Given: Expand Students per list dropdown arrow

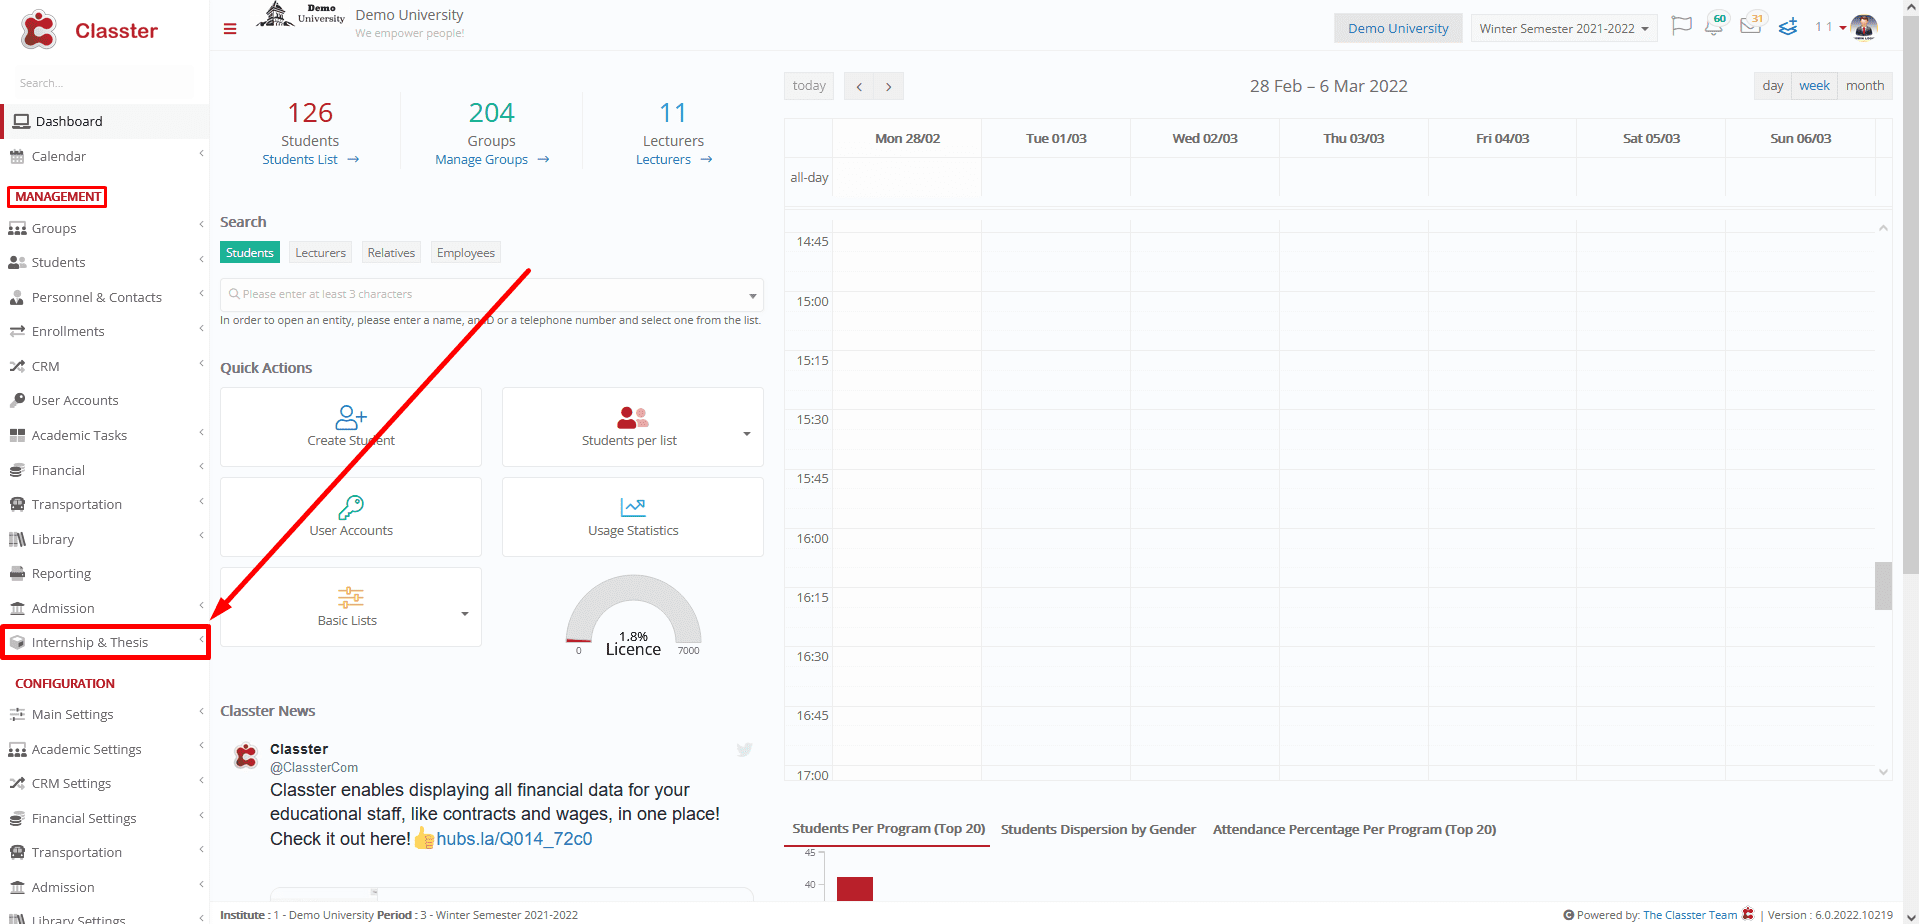Looking at the screenshot, I should (x=746, y=433).
